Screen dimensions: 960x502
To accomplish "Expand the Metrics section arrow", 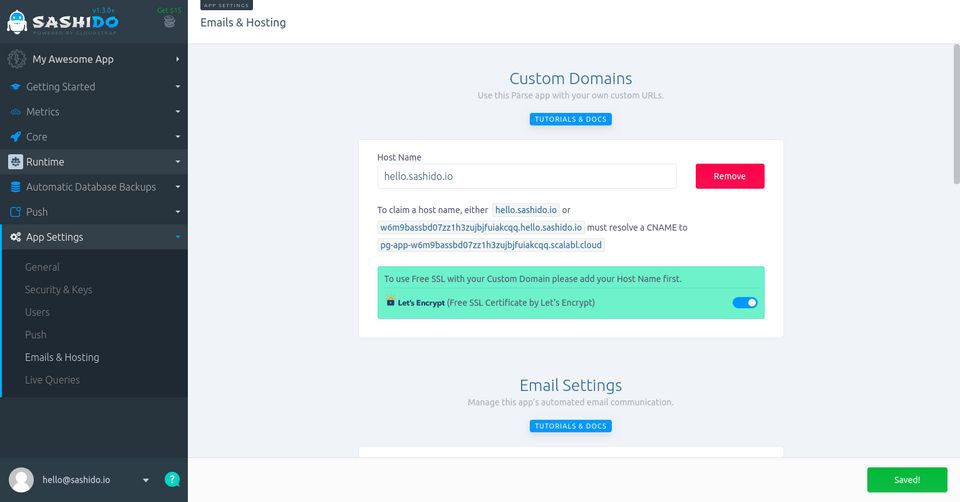I will click(178, 112).
